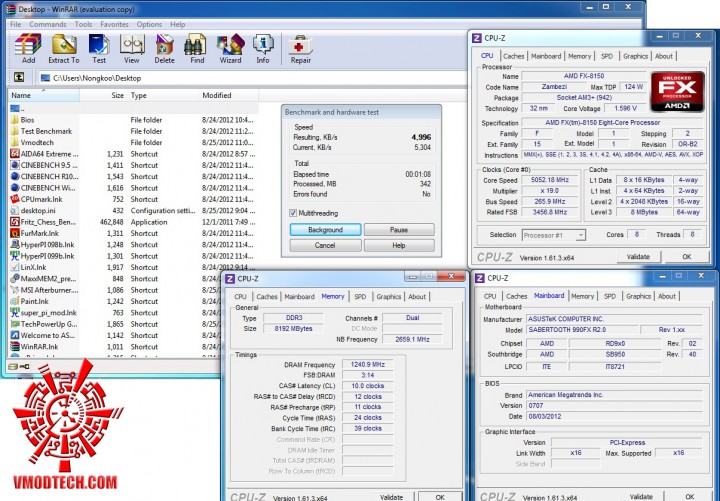Screen dimensions: 720x501
Task: Switch to Caches tab in top CPU-Z
Action: (x=513, y=56)
